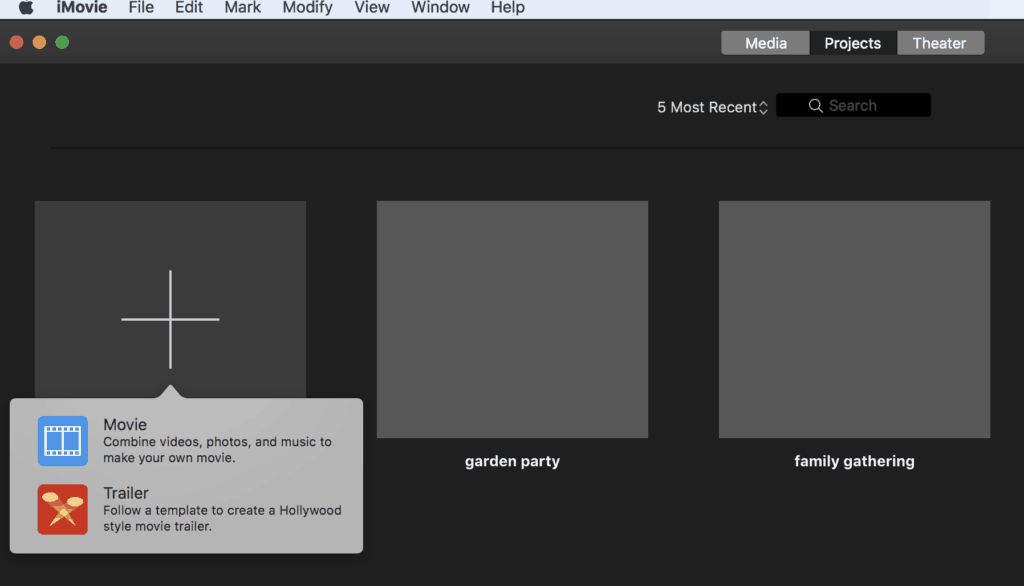The width and height of the screenshot is (1024, 586).
Task: Expand the 5 Most Recent sort dropdown
Action: point(712,107)
